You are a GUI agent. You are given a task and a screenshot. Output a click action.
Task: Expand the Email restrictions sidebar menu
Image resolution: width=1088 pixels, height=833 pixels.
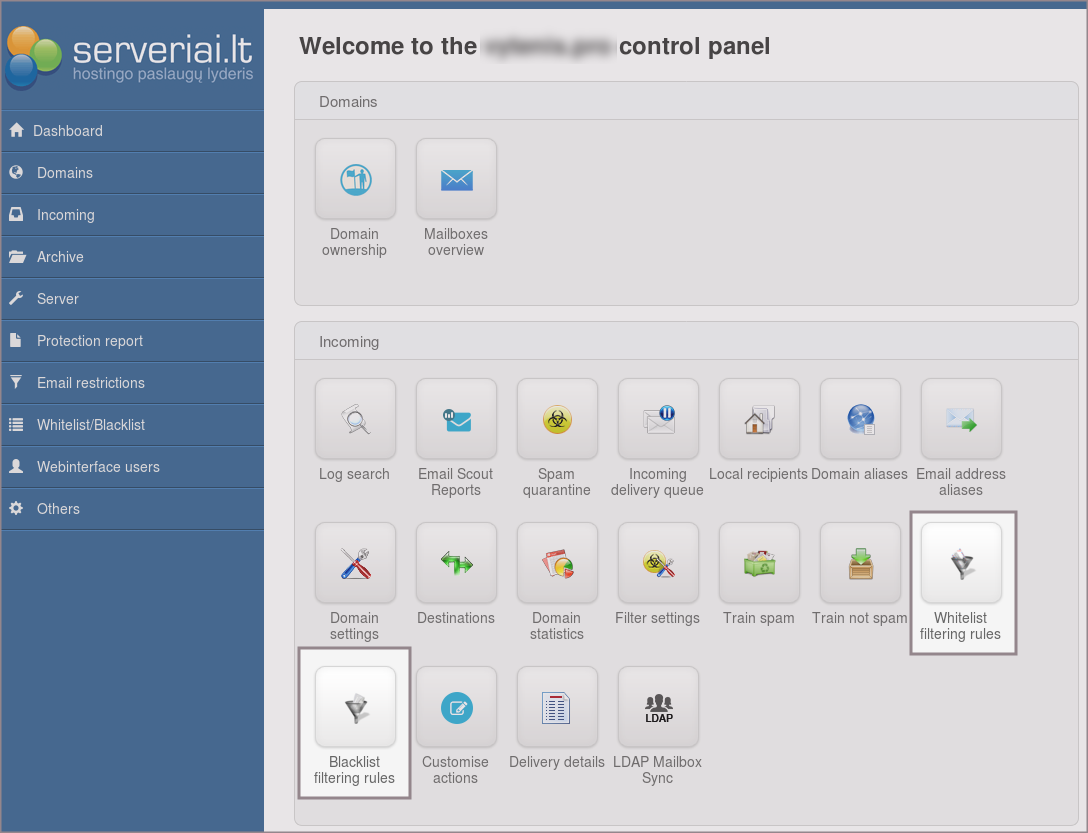pyautogui.click(x=90, y=383)
